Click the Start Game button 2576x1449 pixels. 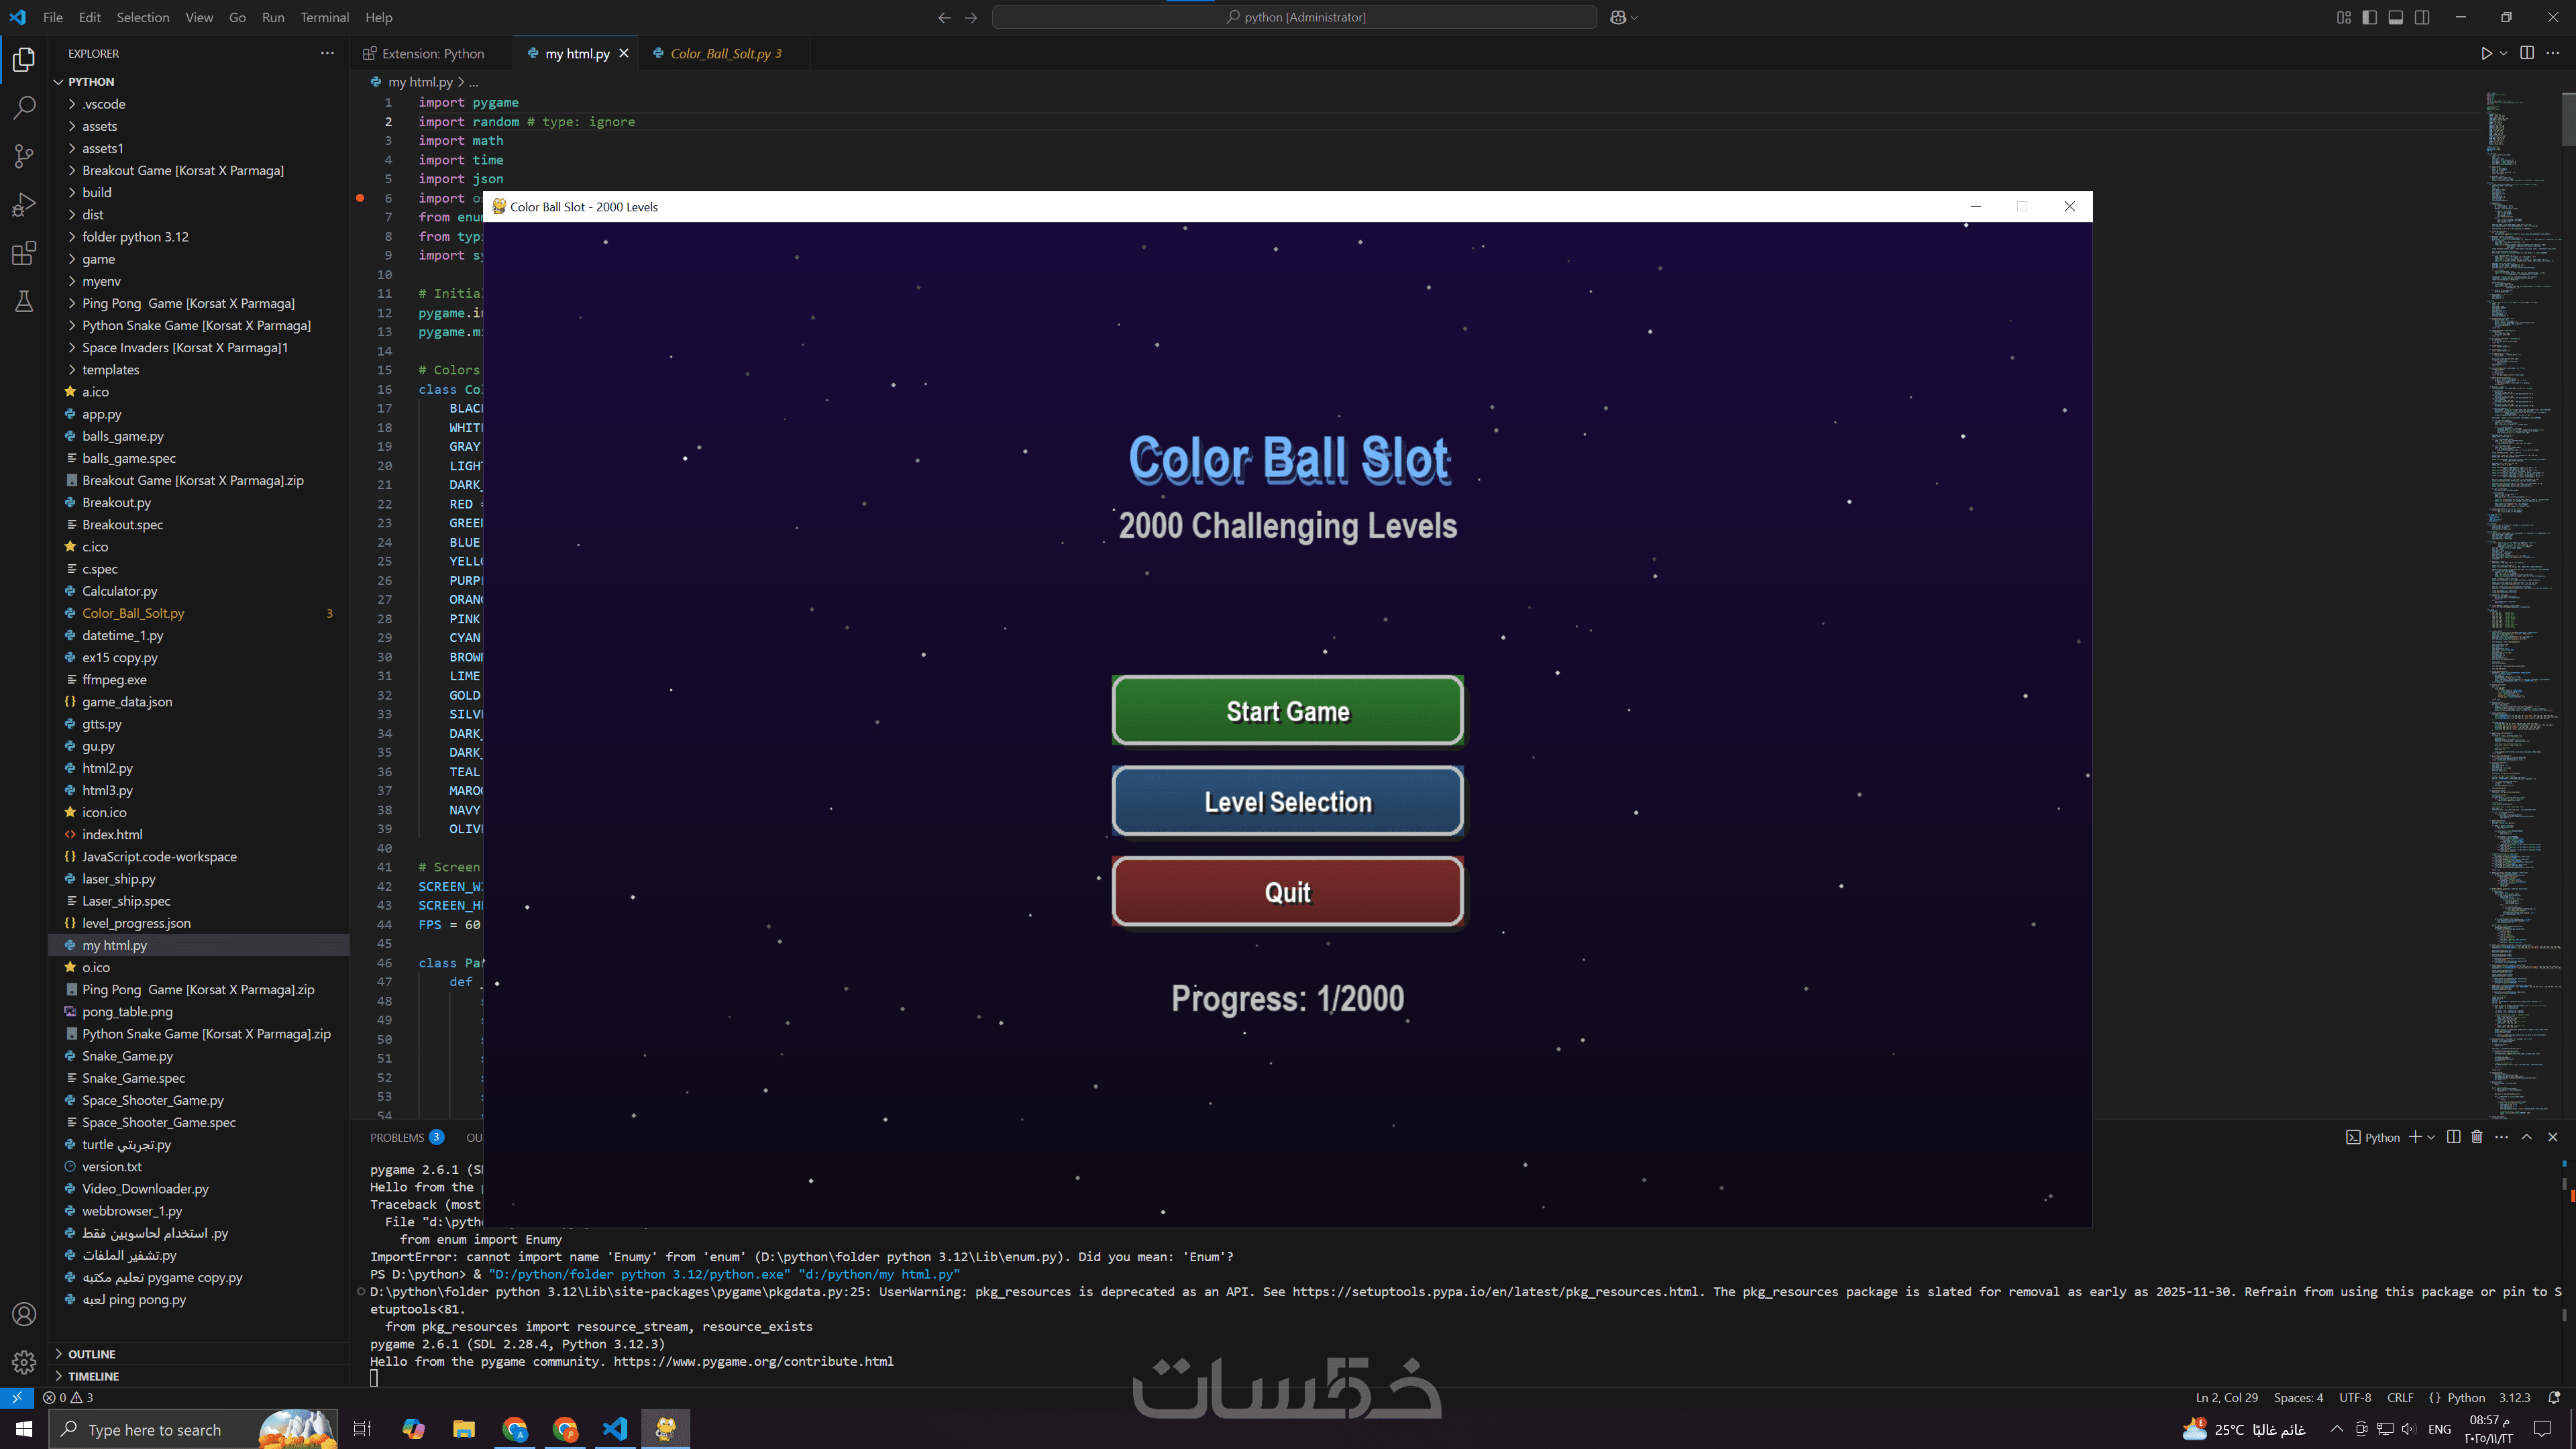(1287, 711)
